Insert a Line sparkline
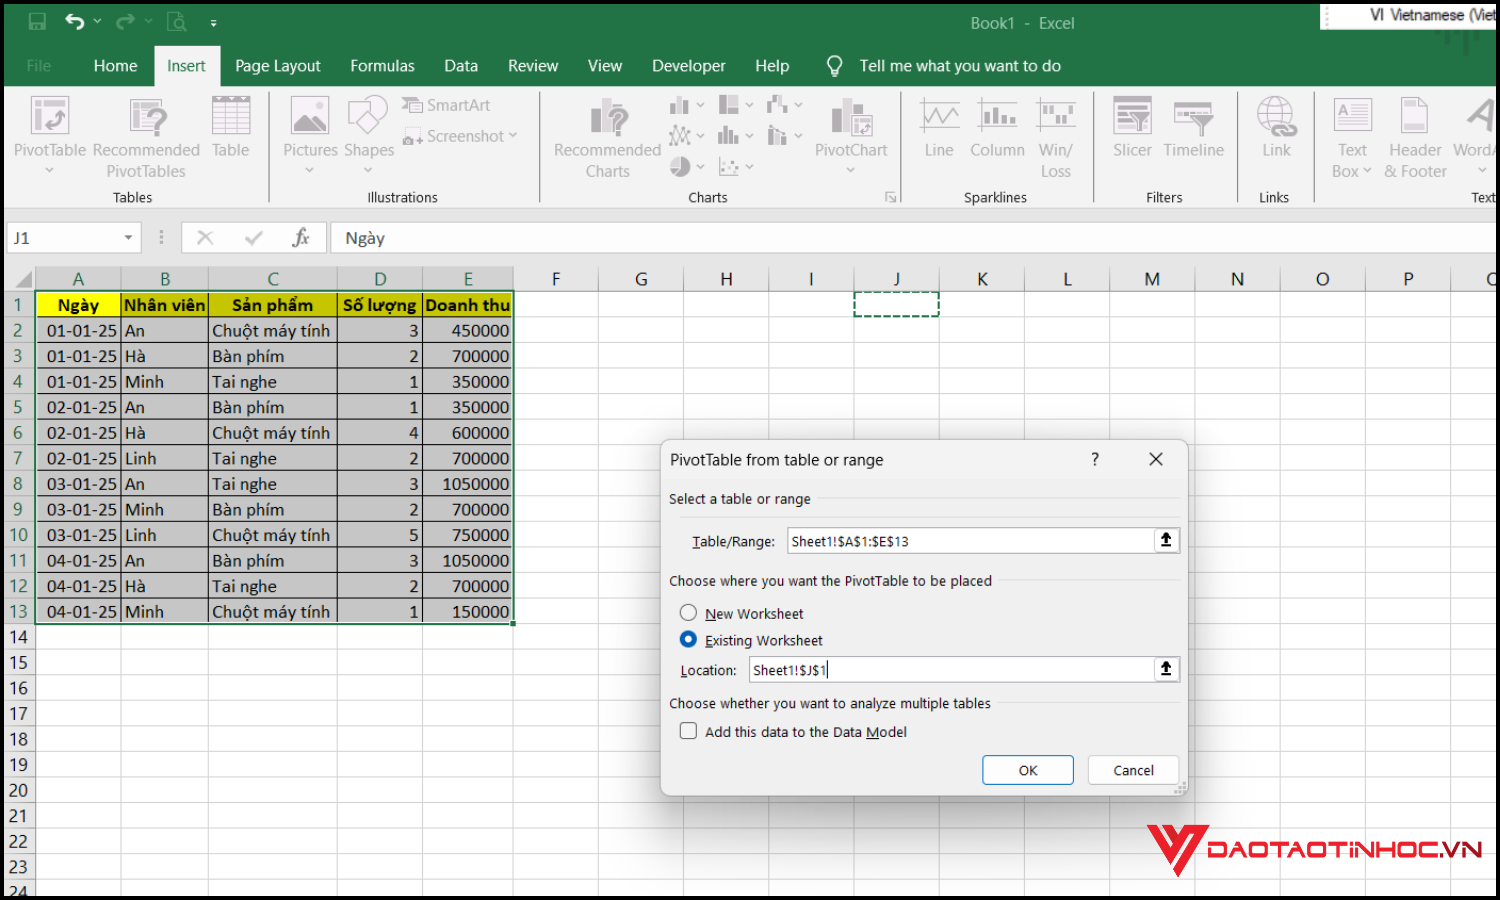This screenshot has height=900, width=1500. (x=938, y=135)
